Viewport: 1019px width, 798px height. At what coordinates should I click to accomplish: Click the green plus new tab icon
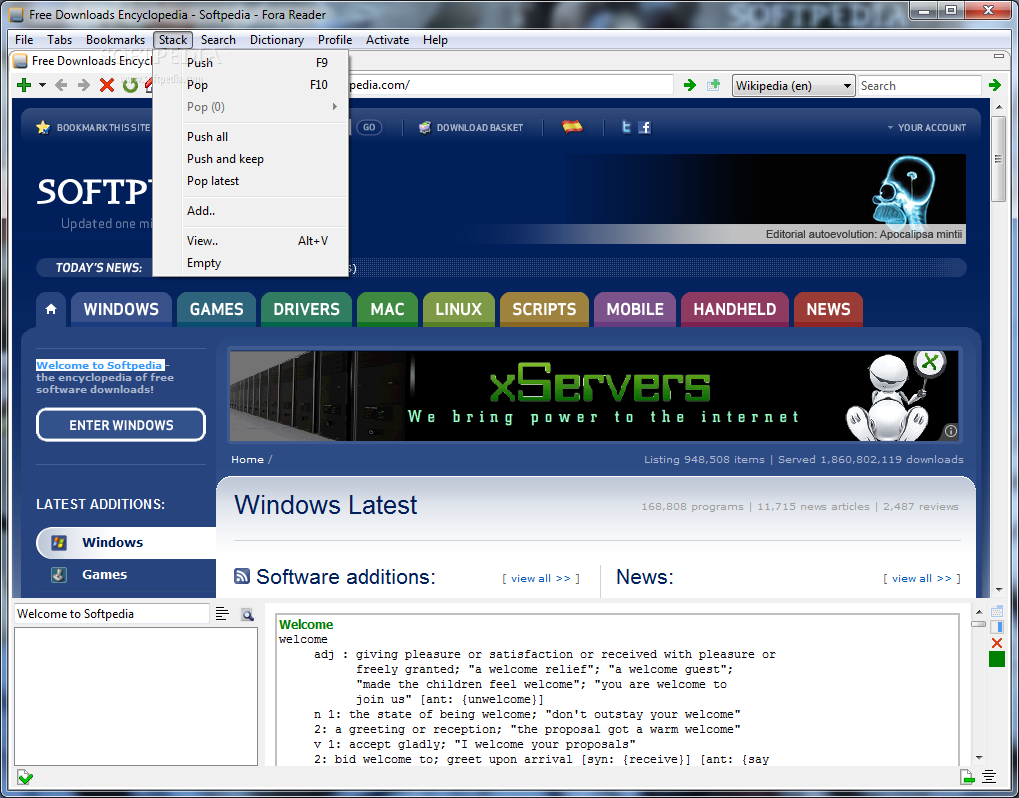pyautogui.click(x=24, y=85)
